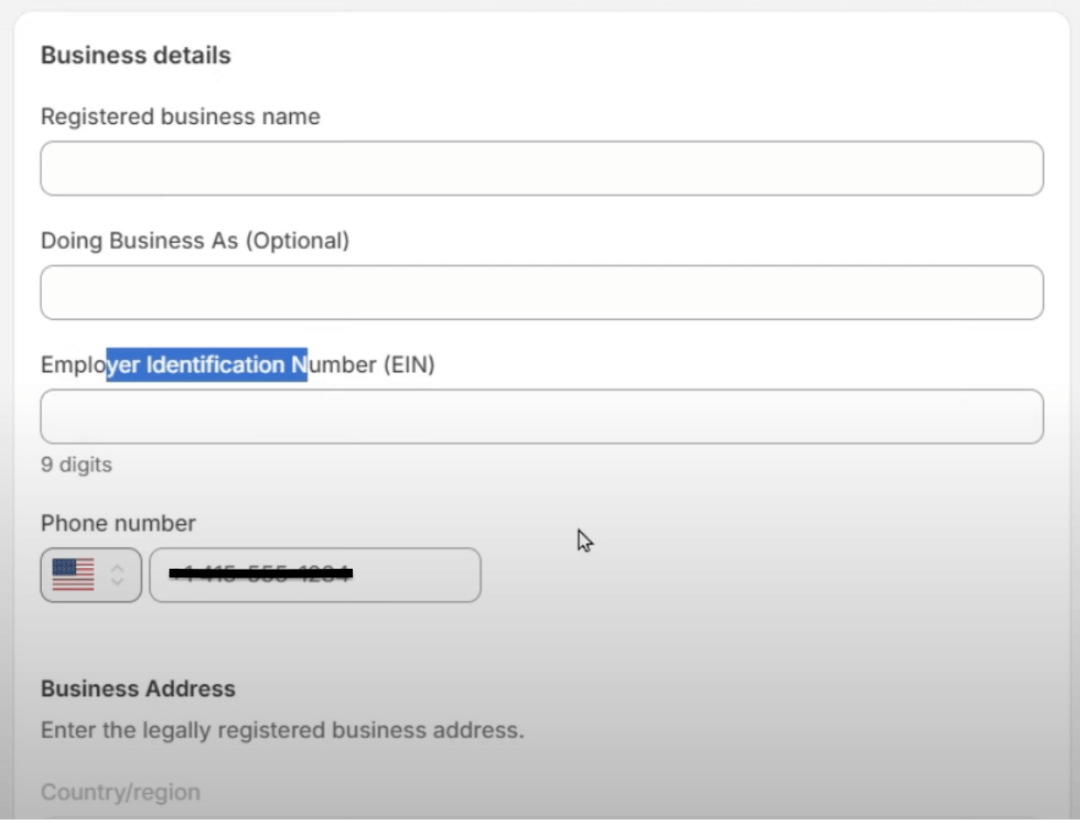
Task: Click the United States flag icon
Action: coord(73,575)
